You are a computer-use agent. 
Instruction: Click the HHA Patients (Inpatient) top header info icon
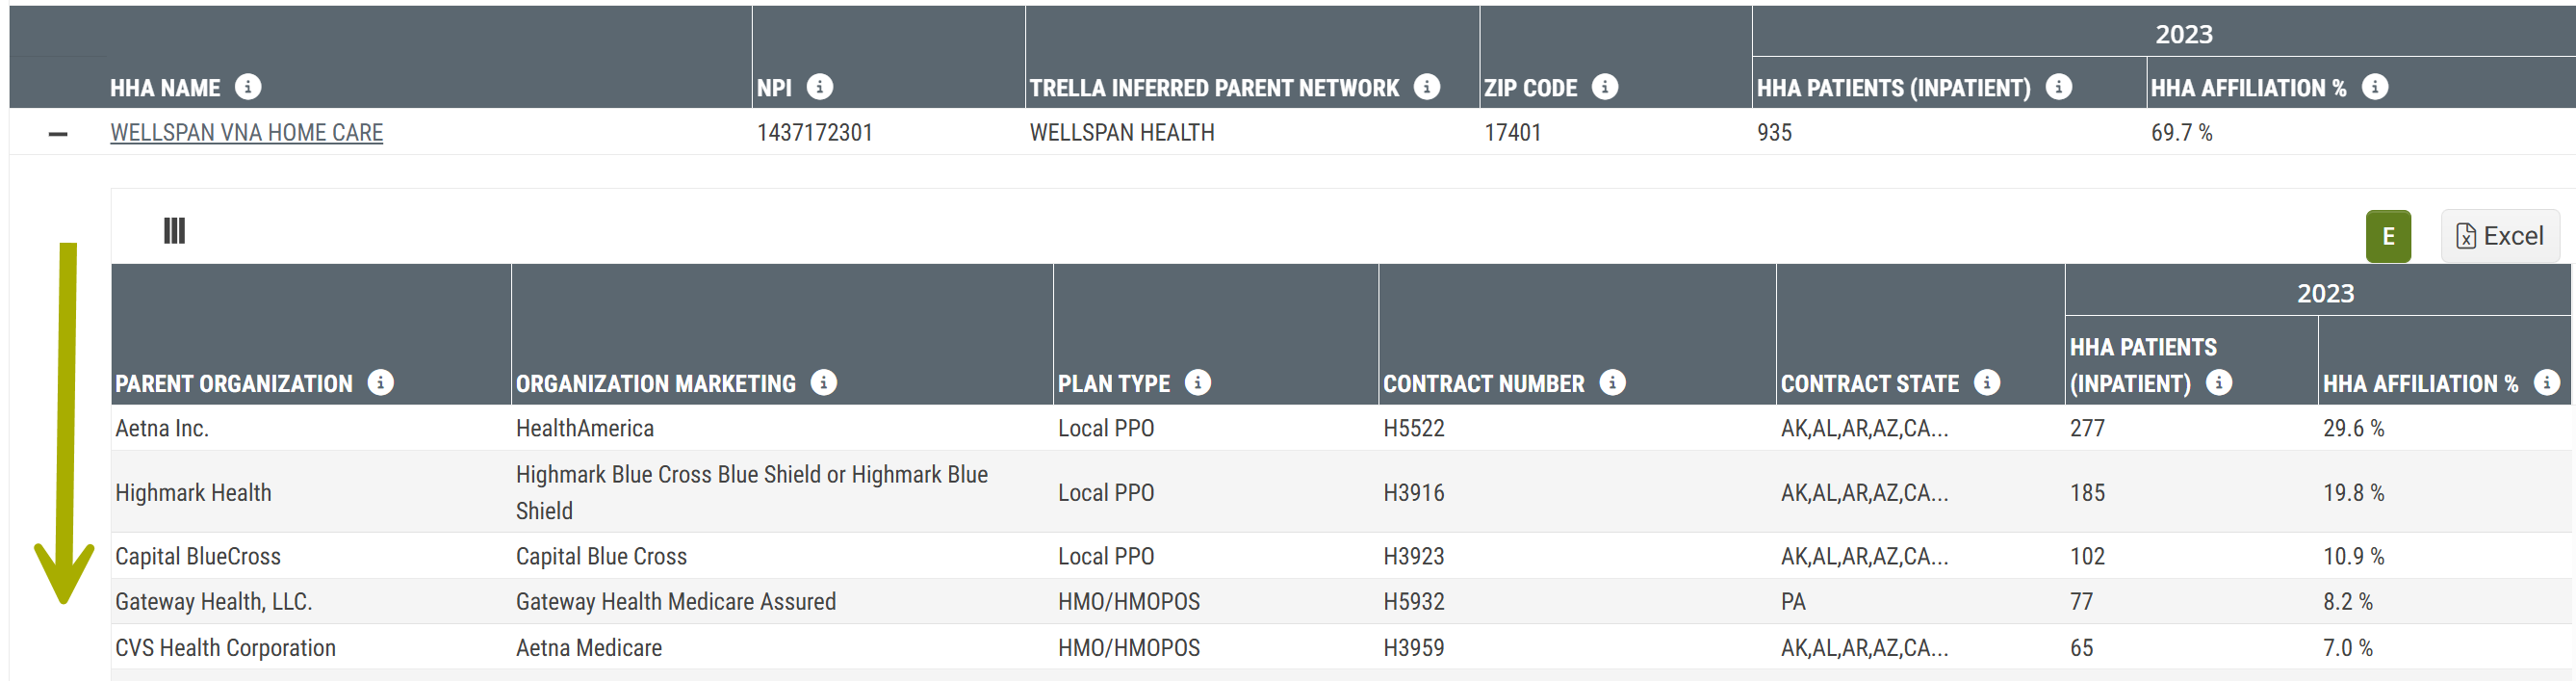click(x=2058, y=87)
